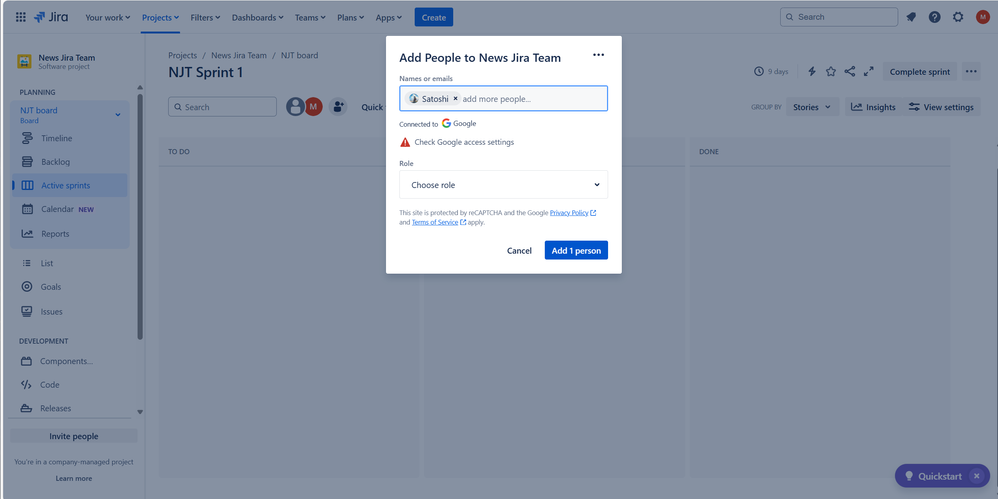The image size is (998, 499).
Task: Click the sidebar scroll up arrow
Action: point(140,88)
